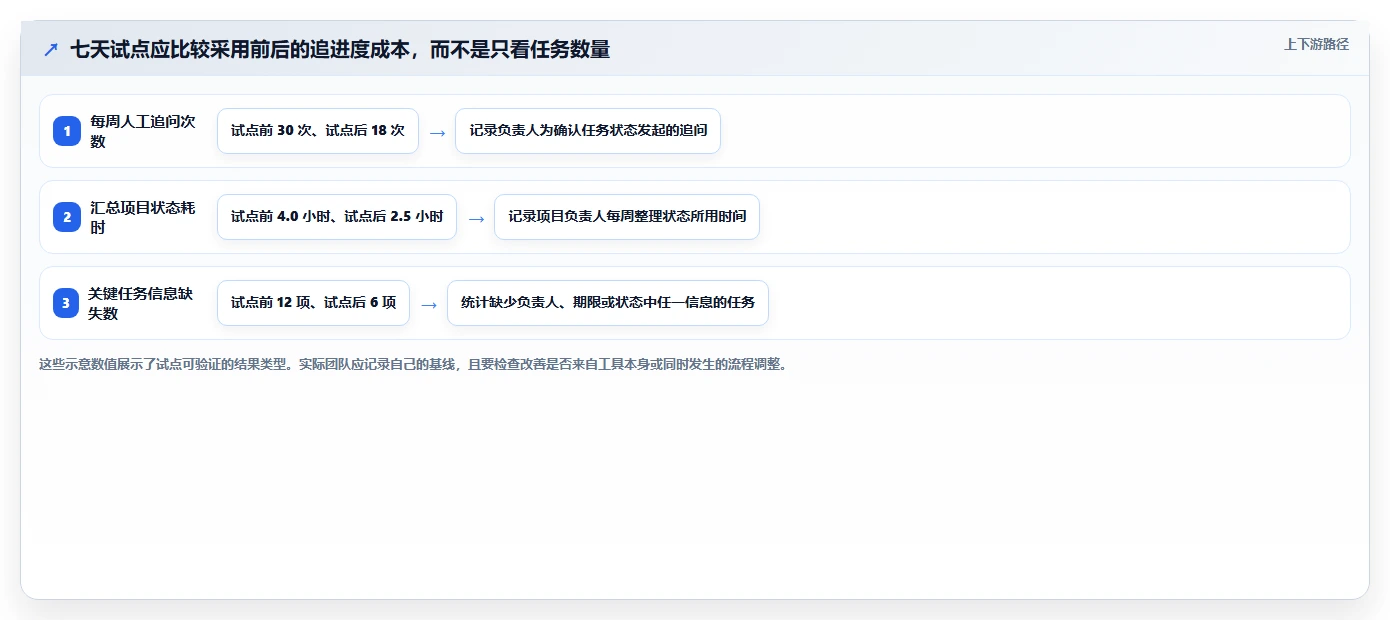This screenshot has height=620, width=1390.
Task: Click the 记录负责人为确认任务状态发起的追问 box
Action: coord(588,131)
